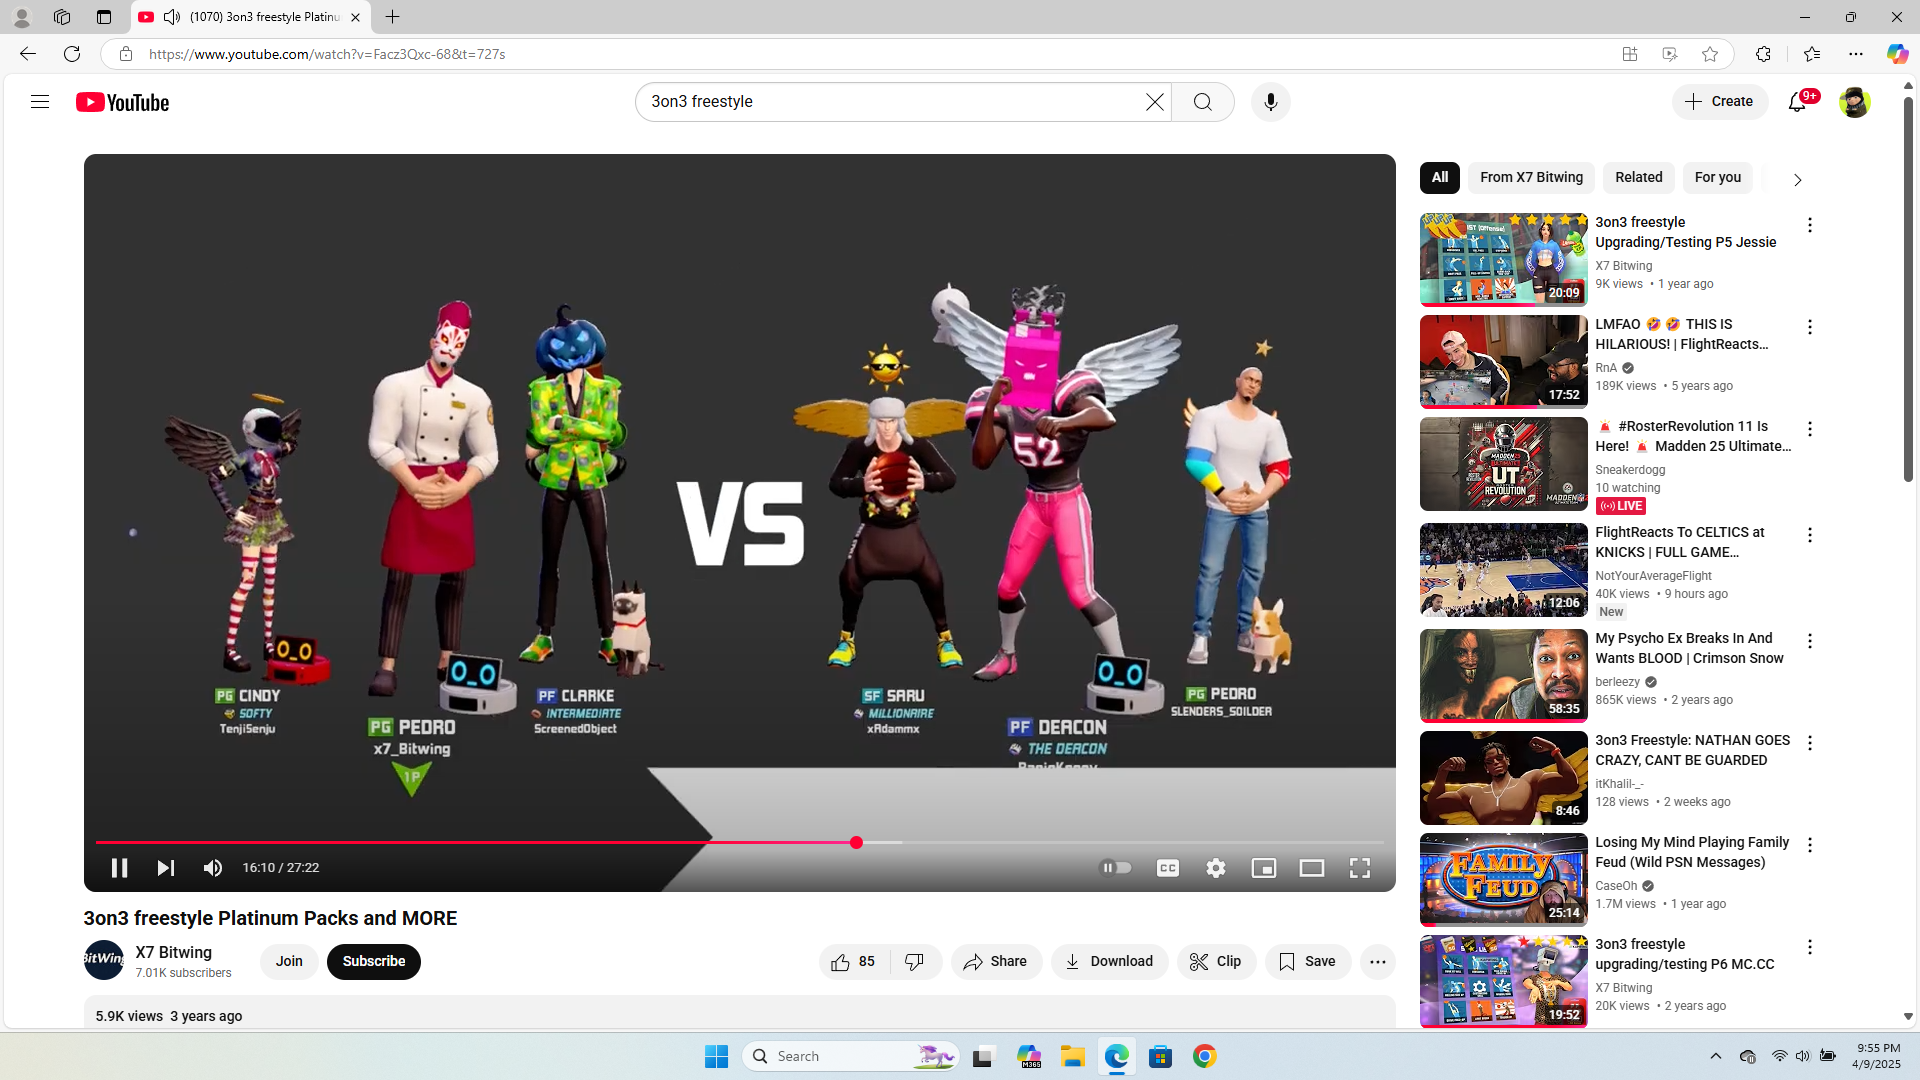Viewport: 1920px width, 1080px height.
Task: Create a clip with the Clip button
Action: tap(1216, 962)
